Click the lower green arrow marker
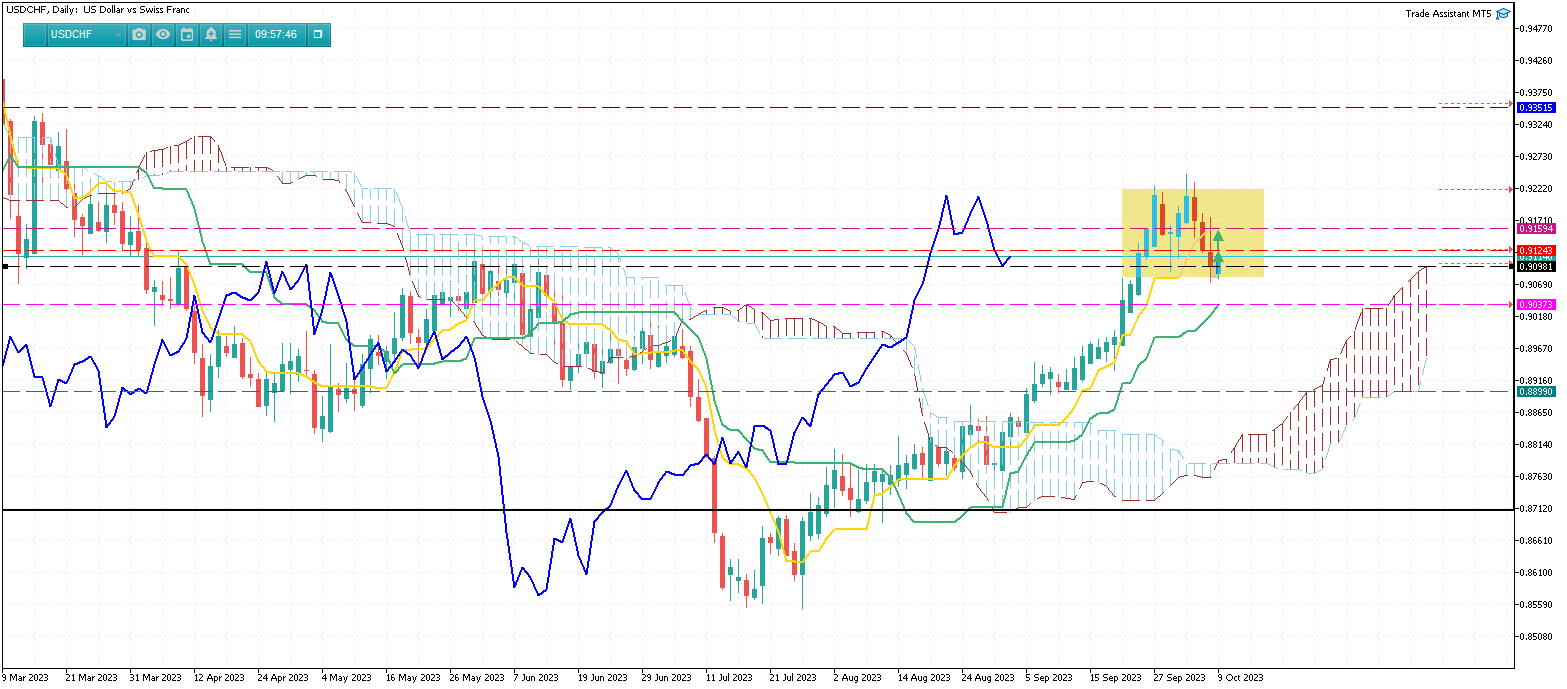 coord(1218,259)
